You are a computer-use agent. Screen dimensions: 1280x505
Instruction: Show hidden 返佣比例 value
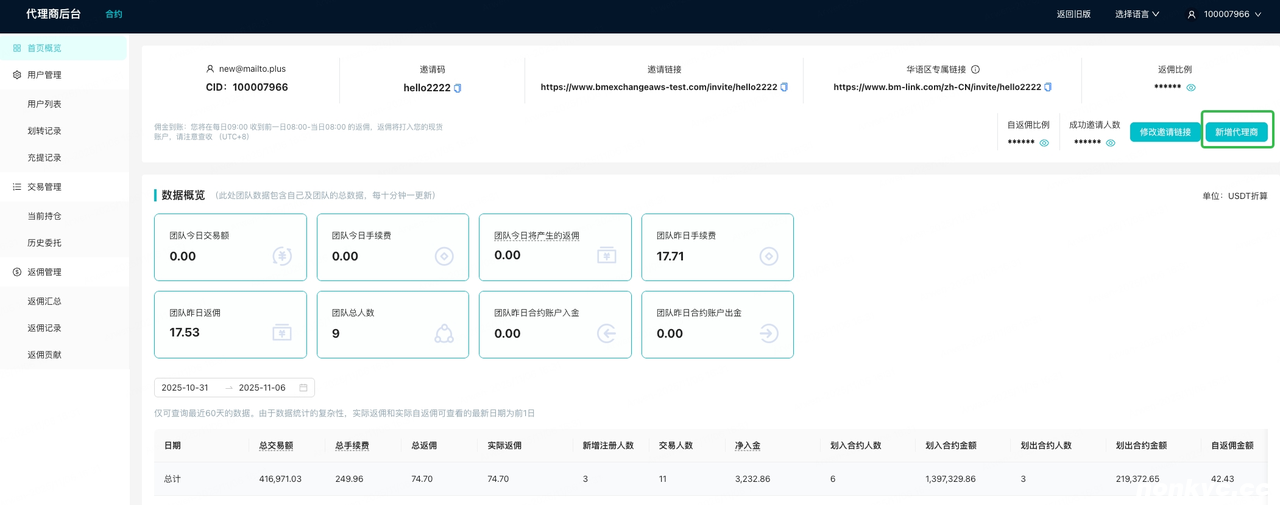(1191, 88)
